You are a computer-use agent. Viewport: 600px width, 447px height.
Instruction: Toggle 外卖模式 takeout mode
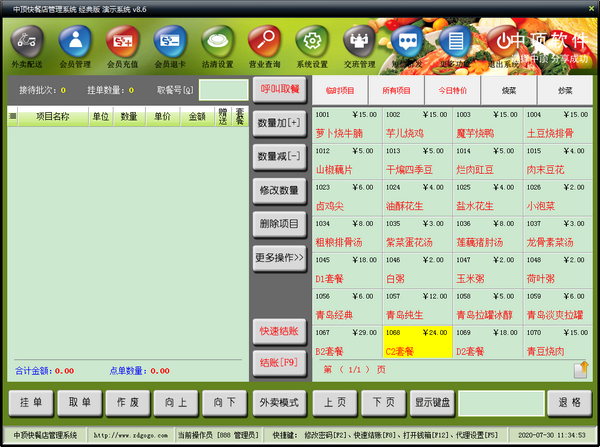click(279, 403)
